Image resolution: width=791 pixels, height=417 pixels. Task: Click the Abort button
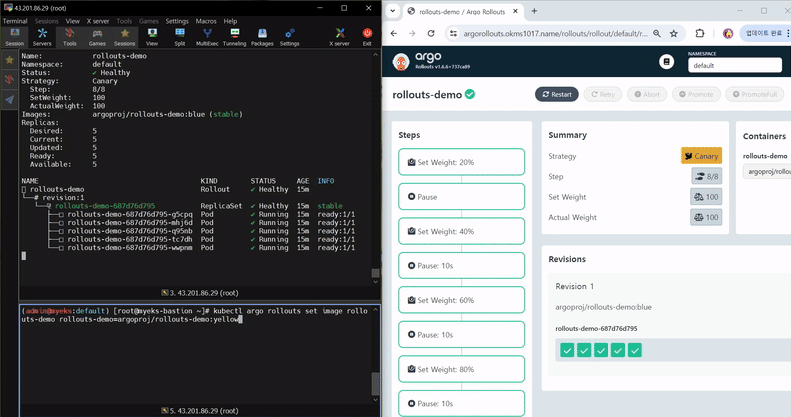click(647, 94)
